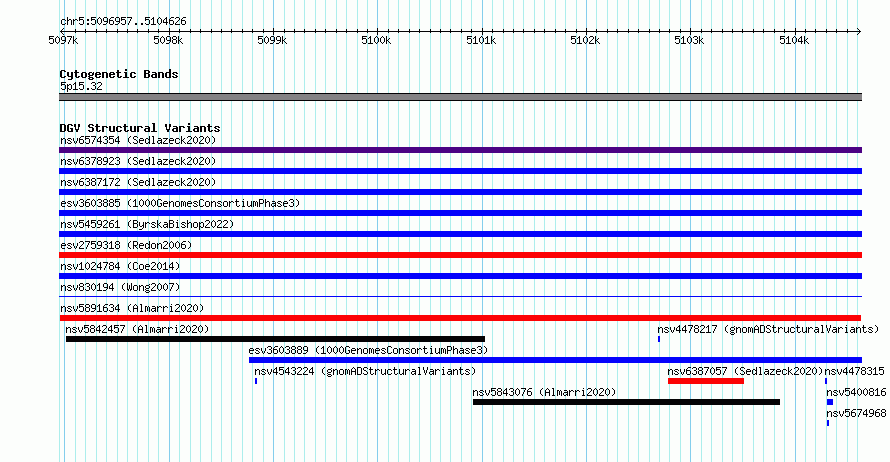Open nsv5400816 variant label

[856, 392]
